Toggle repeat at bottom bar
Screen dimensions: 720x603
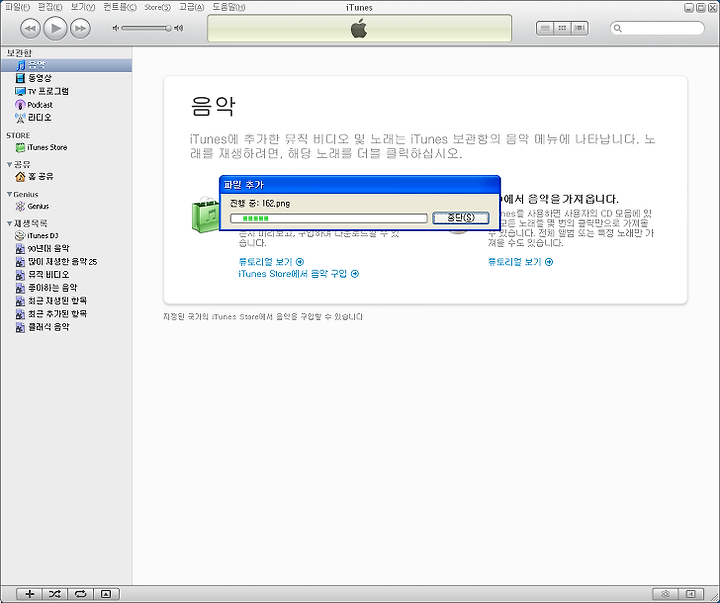pyautogui.click(x=80, y=594)
